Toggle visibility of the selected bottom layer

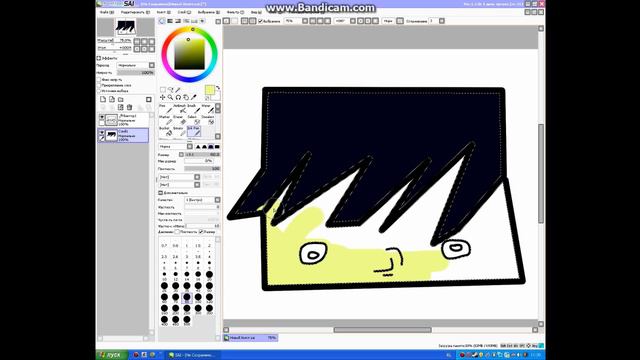(x=102, y=132)
